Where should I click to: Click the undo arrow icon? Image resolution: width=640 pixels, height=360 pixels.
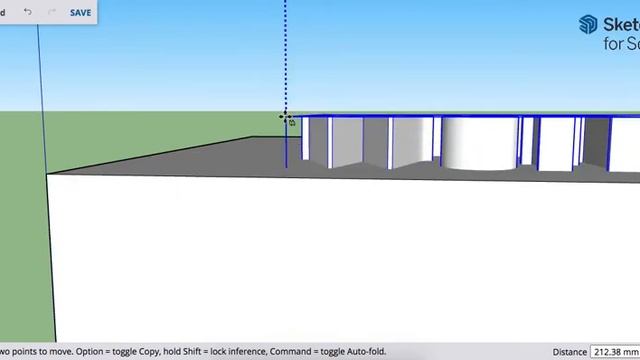tap(28, 12)
